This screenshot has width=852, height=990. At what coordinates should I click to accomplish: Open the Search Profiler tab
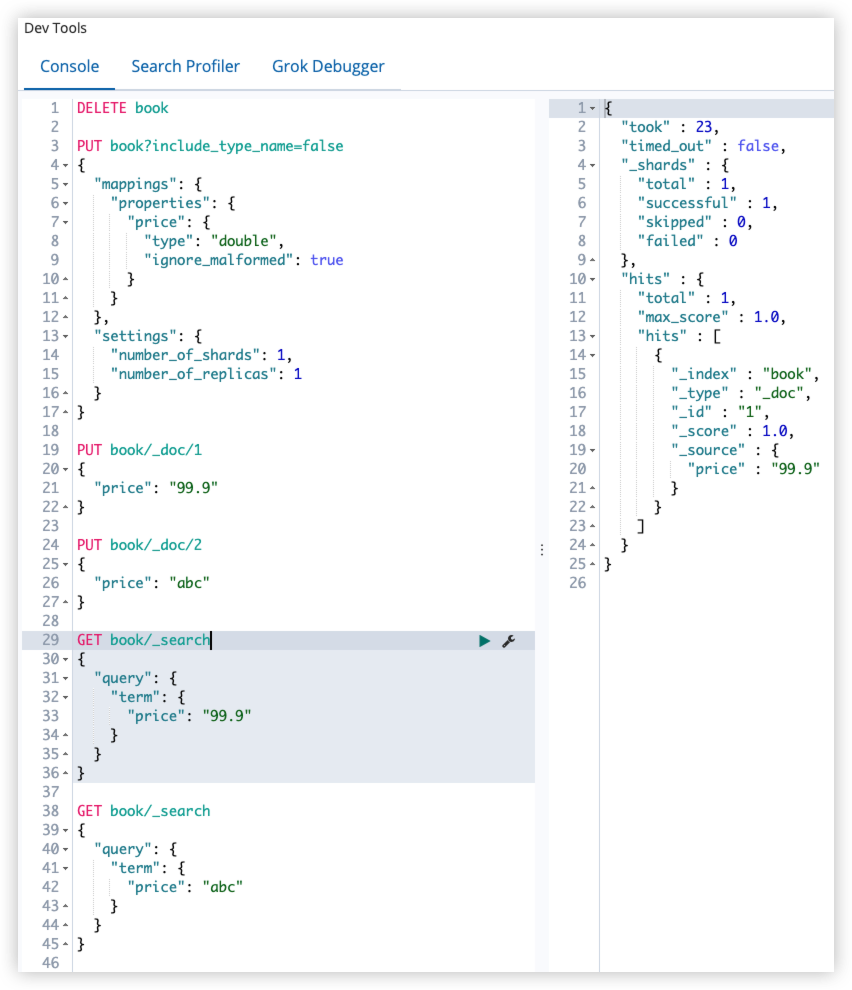coord(185,66)
